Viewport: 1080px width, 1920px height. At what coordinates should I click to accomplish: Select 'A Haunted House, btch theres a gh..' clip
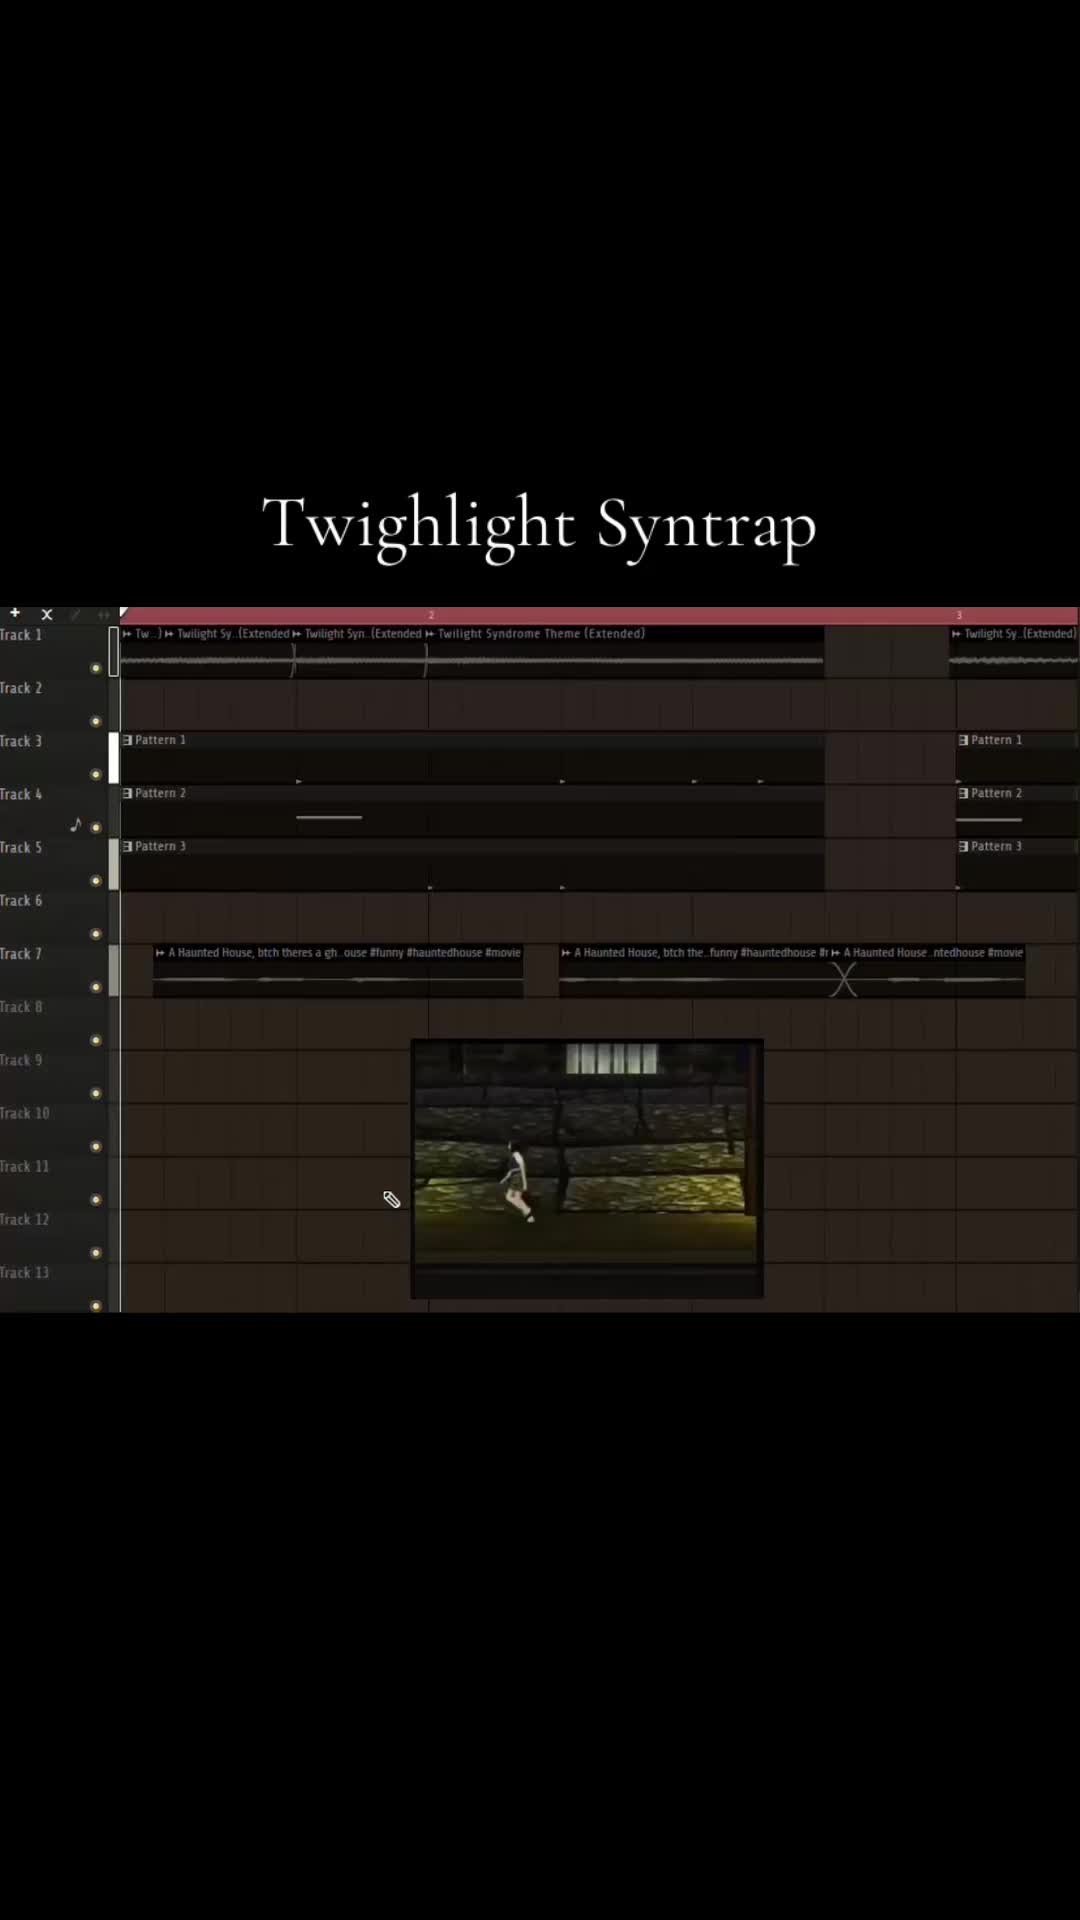click(x=338, y=971)
